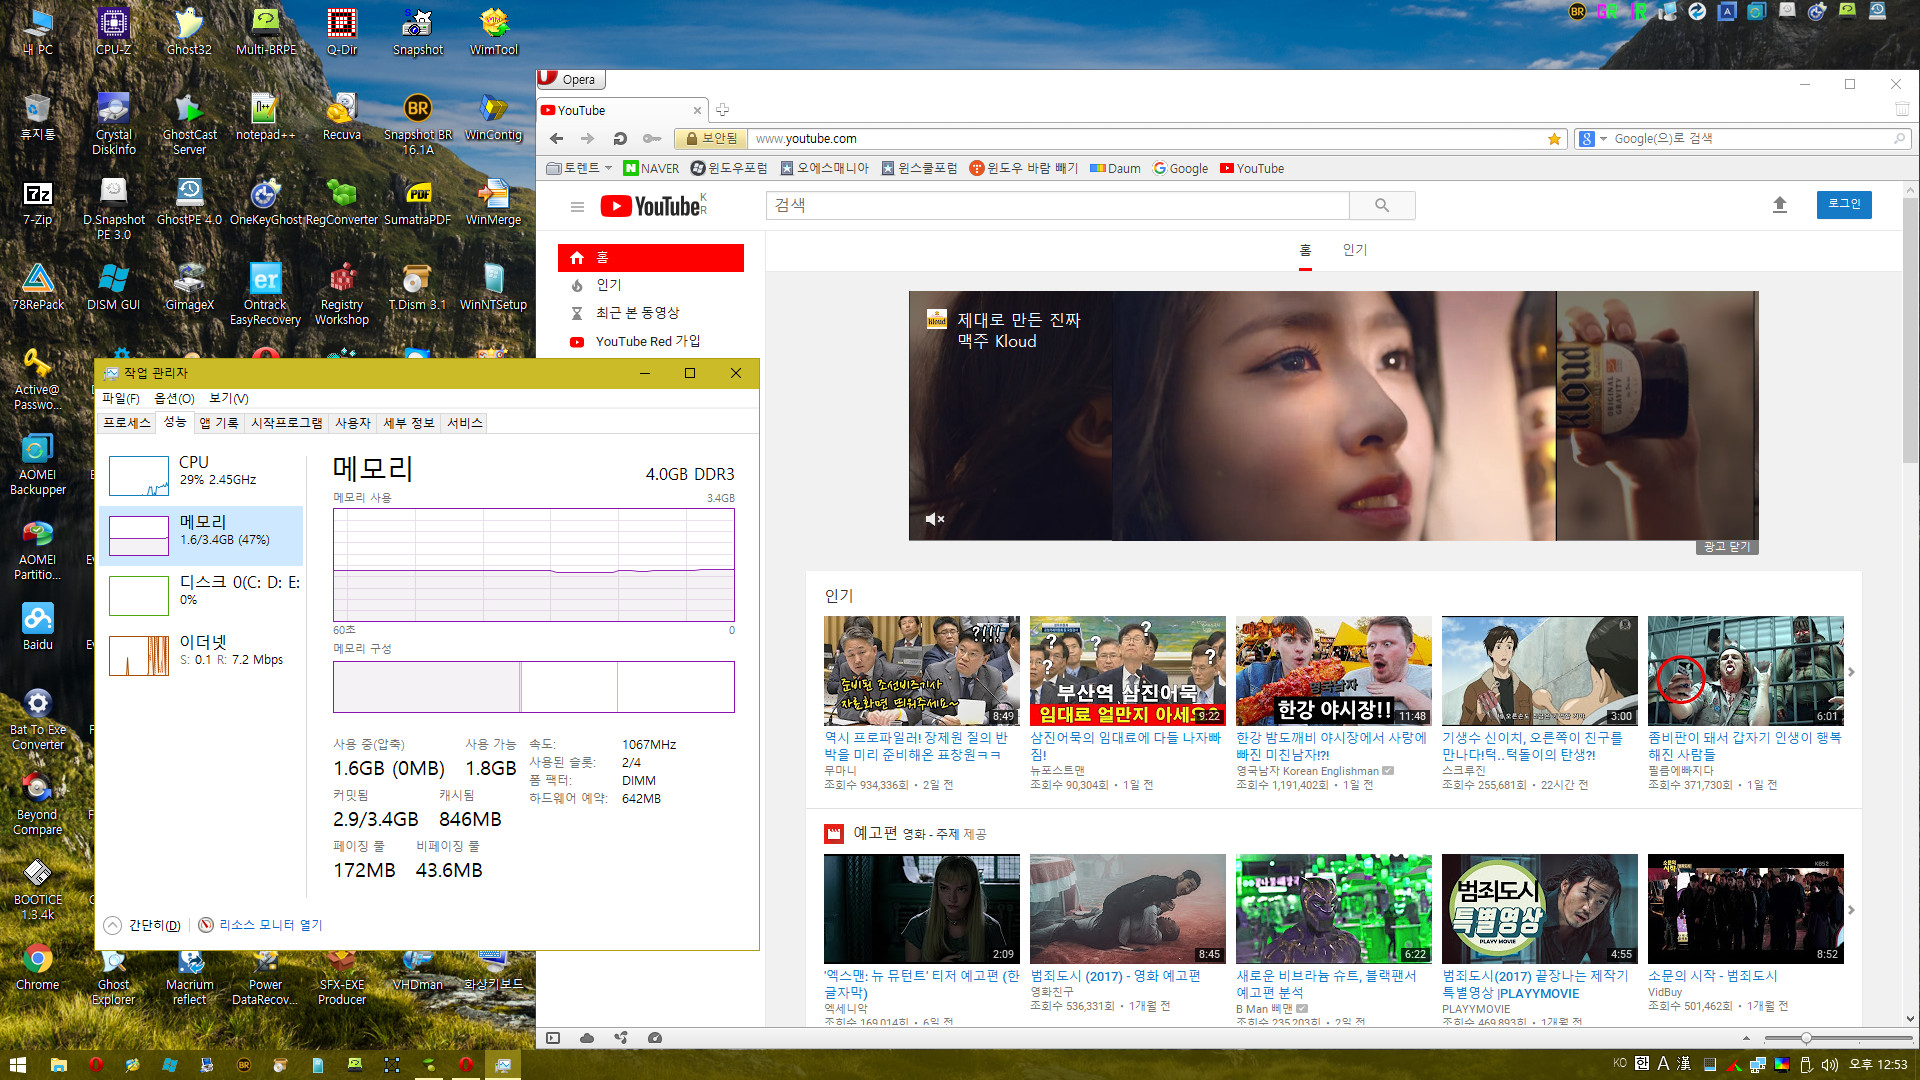Open 부산역 삼진어묵 video thumbnail
The height and width of the screenshot is (1080, 1920).
1127,670
